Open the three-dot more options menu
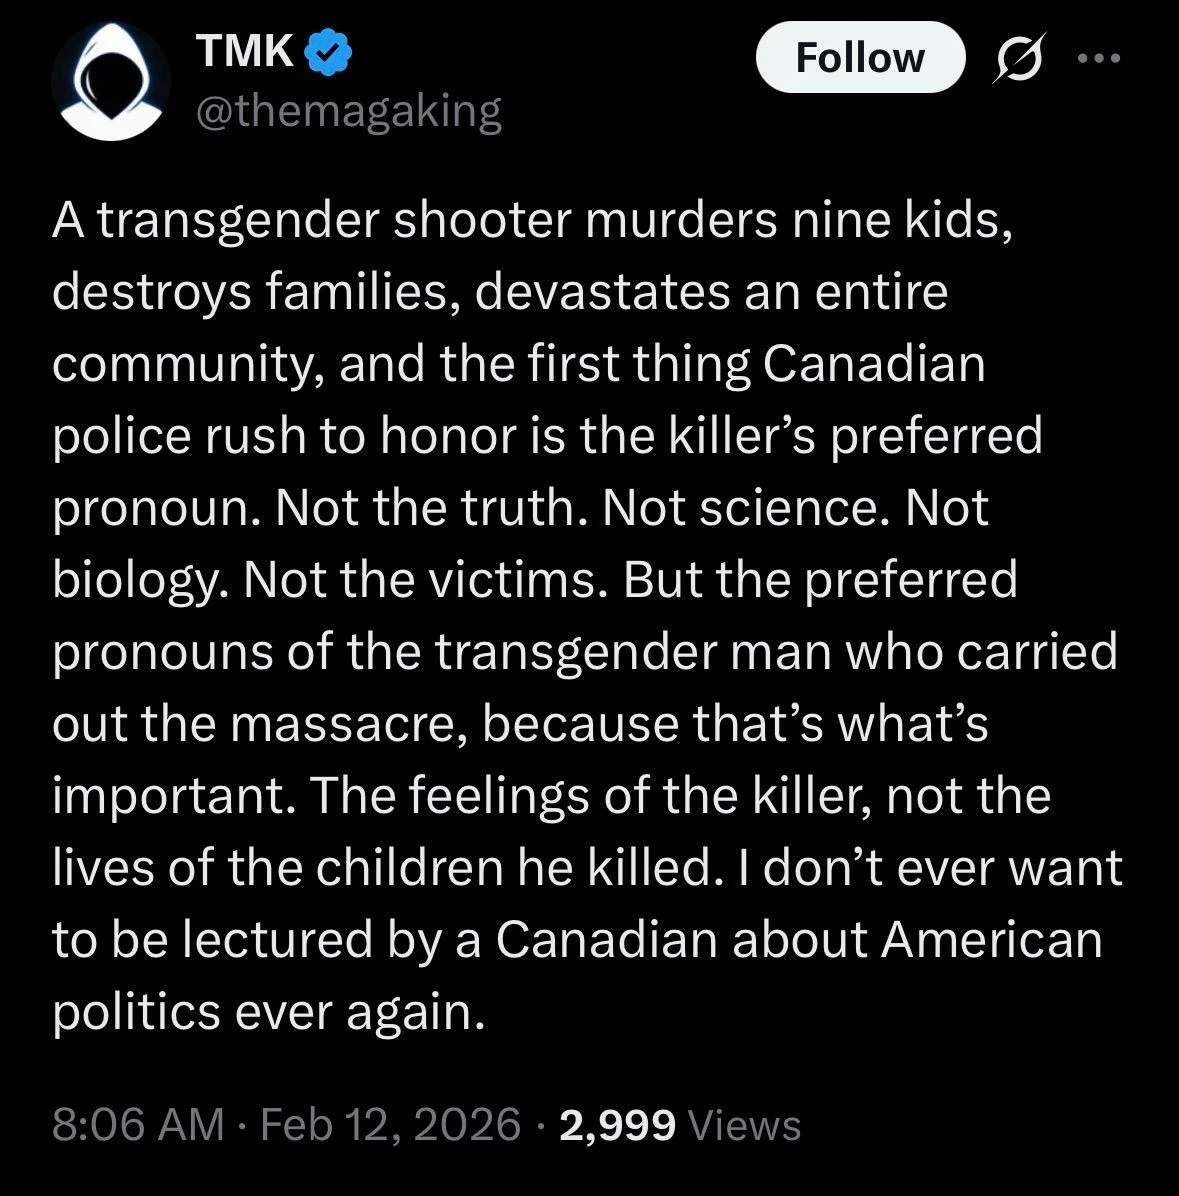Image resolution: width=1179 pixels, height=1196 pixels. pos(1099,59)
